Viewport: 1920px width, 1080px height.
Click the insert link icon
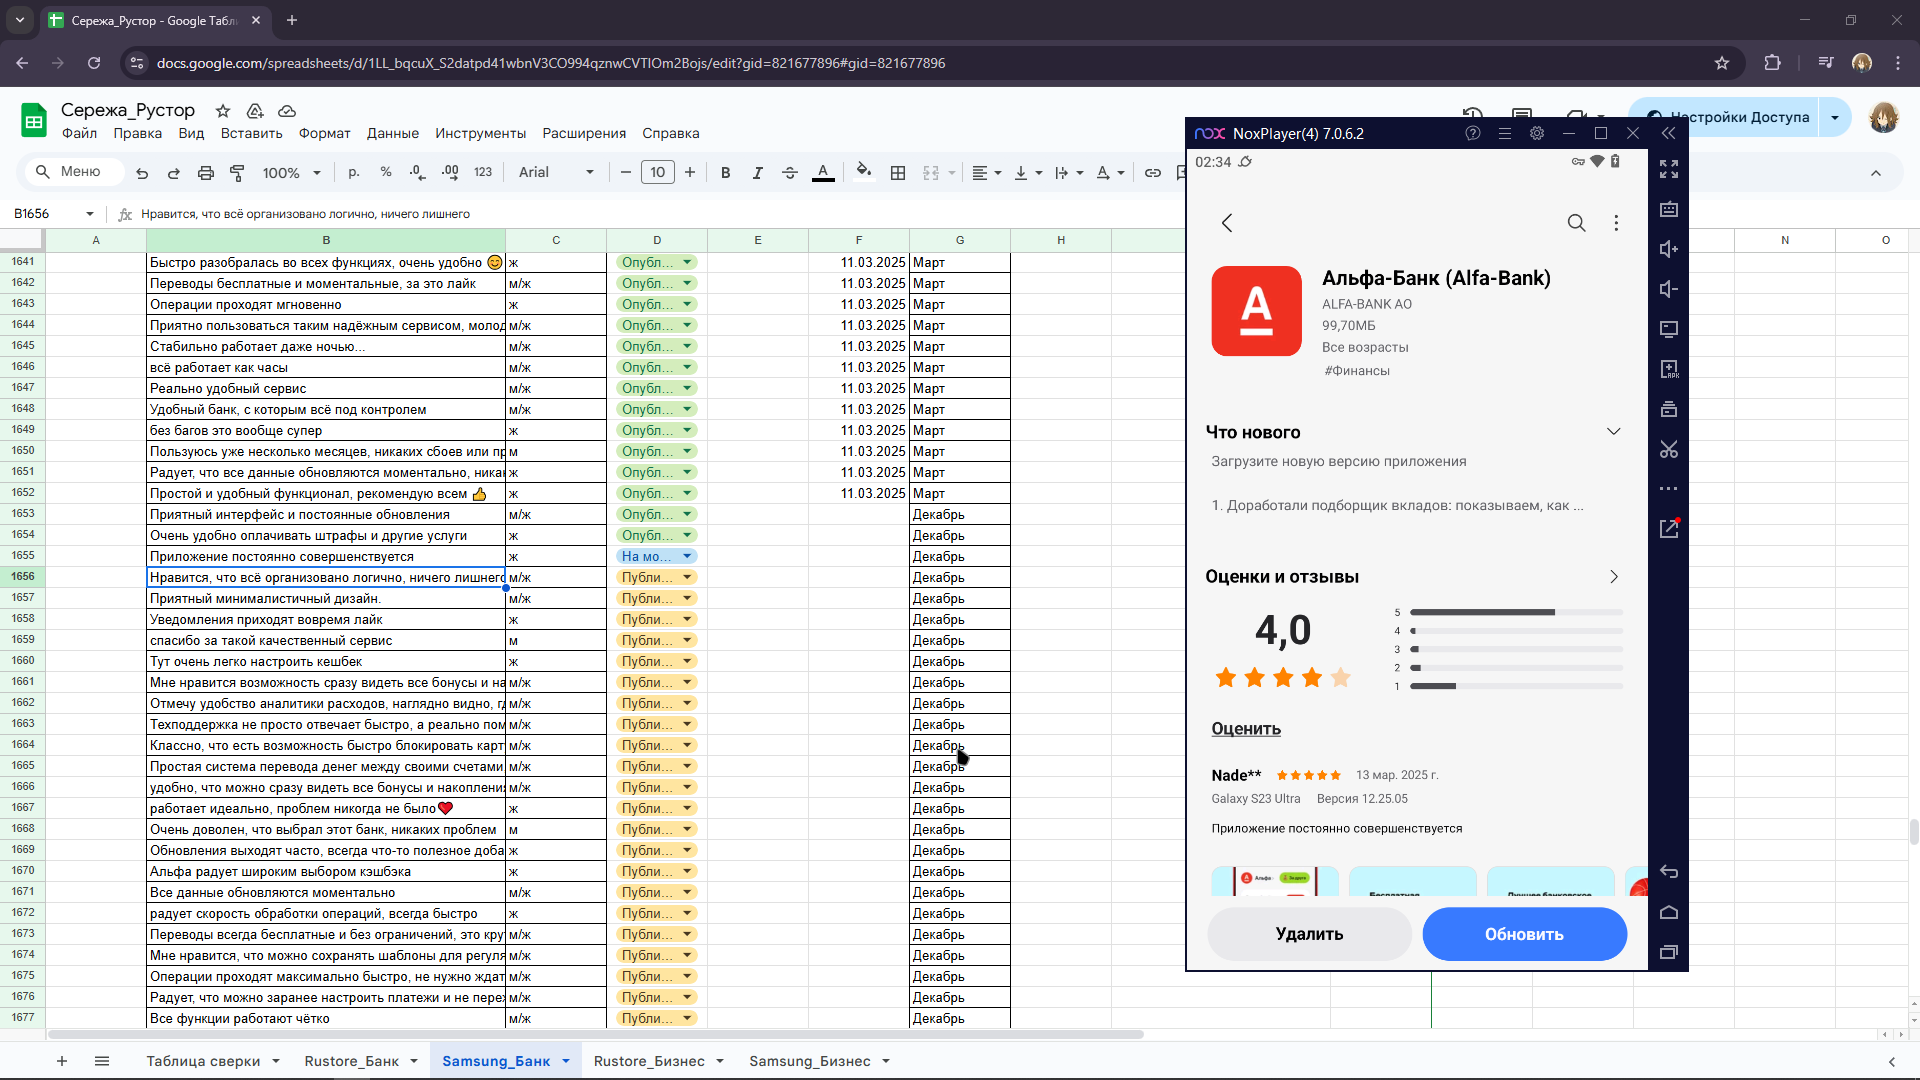1153,173
